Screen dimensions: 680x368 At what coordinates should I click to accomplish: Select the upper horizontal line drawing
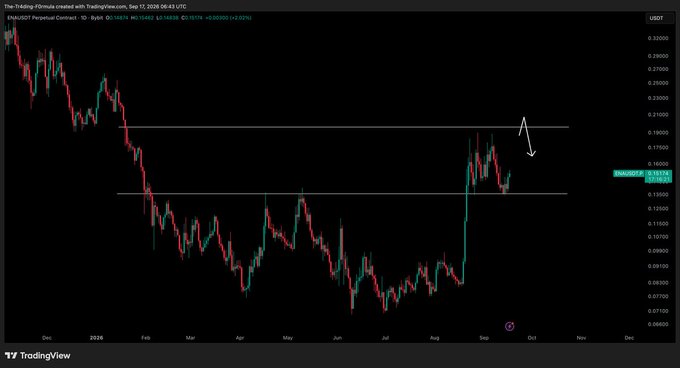tap(343, 127)
